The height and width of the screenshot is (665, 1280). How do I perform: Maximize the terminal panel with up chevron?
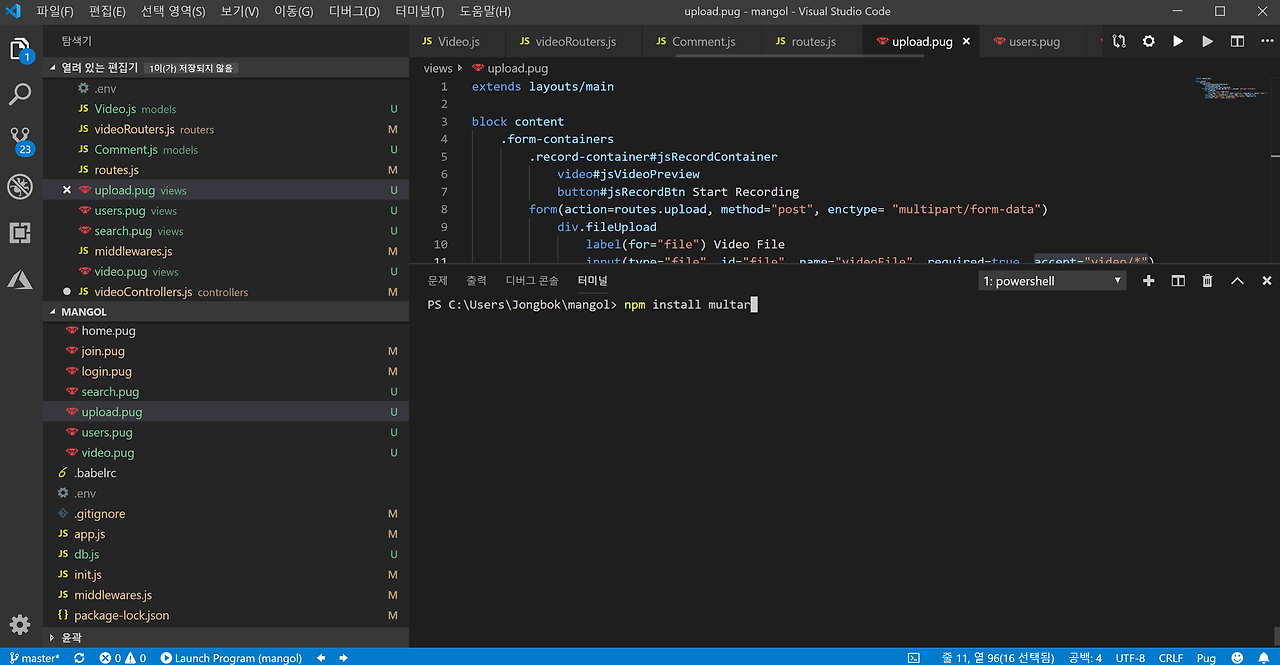click(1237, 281)
